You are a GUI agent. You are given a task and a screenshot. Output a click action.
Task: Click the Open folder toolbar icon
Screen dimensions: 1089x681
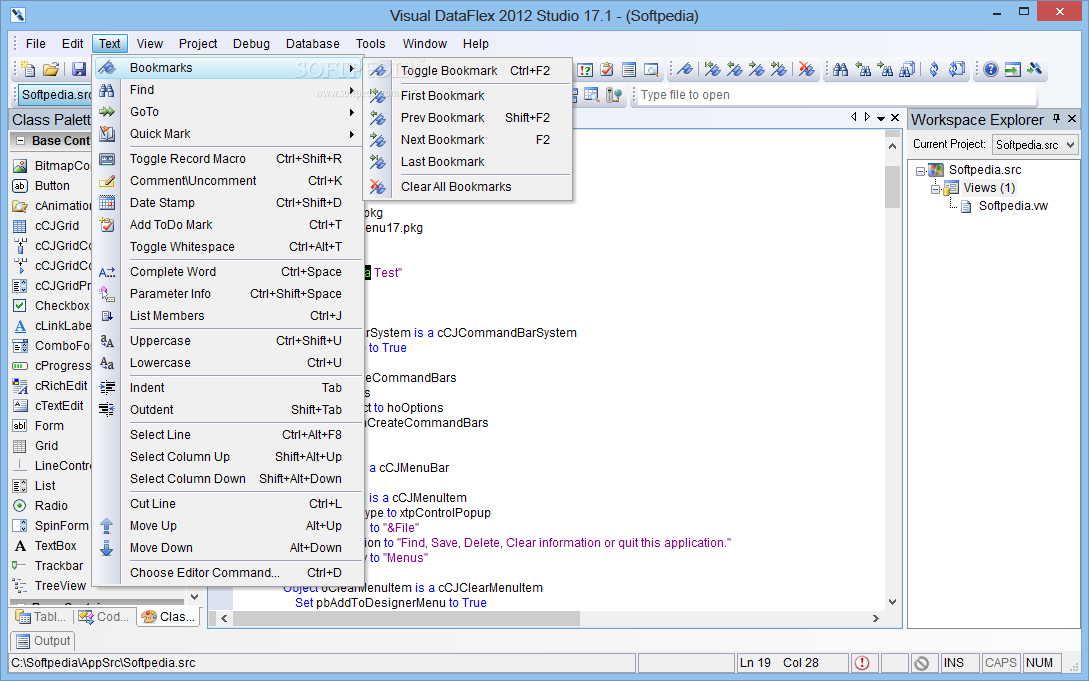pos(51,69)
